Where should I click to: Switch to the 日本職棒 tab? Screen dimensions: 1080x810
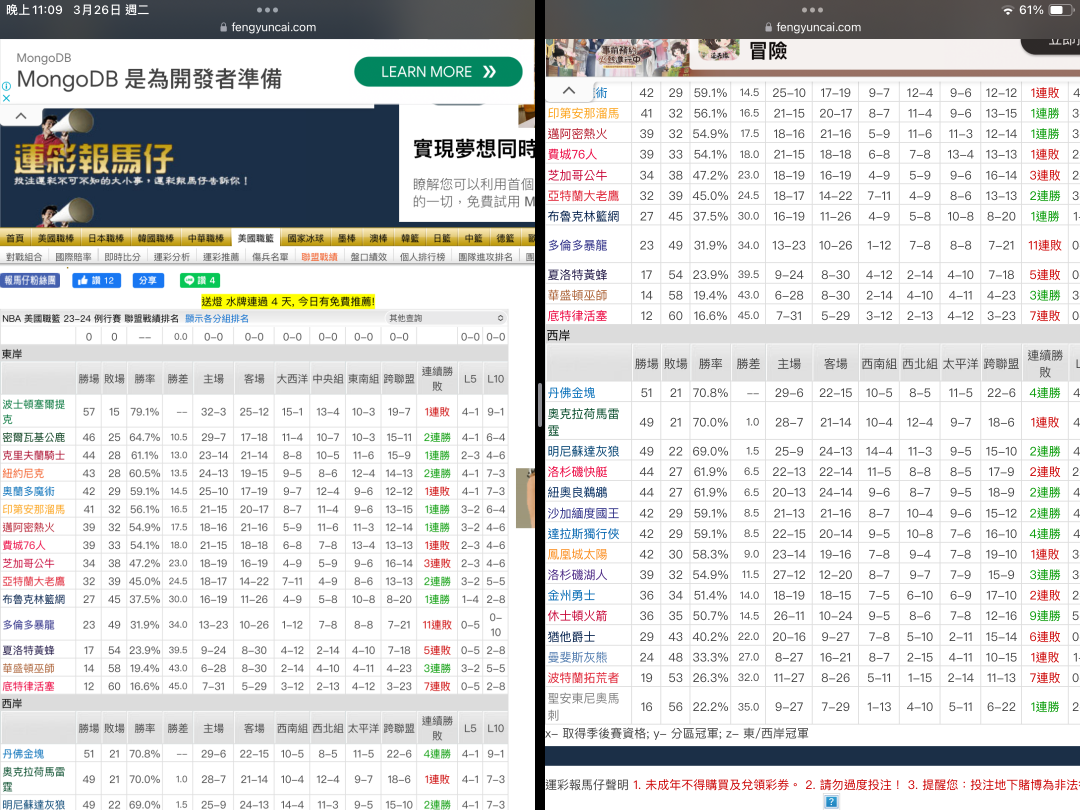click(x=106, y=238)
